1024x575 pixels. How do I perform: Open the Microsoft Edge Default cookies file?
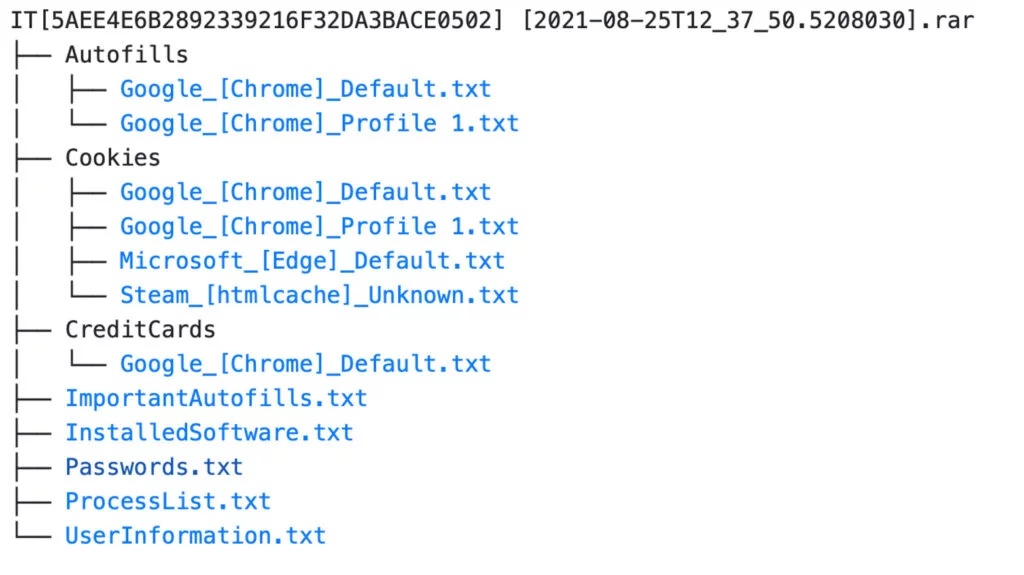312,261
